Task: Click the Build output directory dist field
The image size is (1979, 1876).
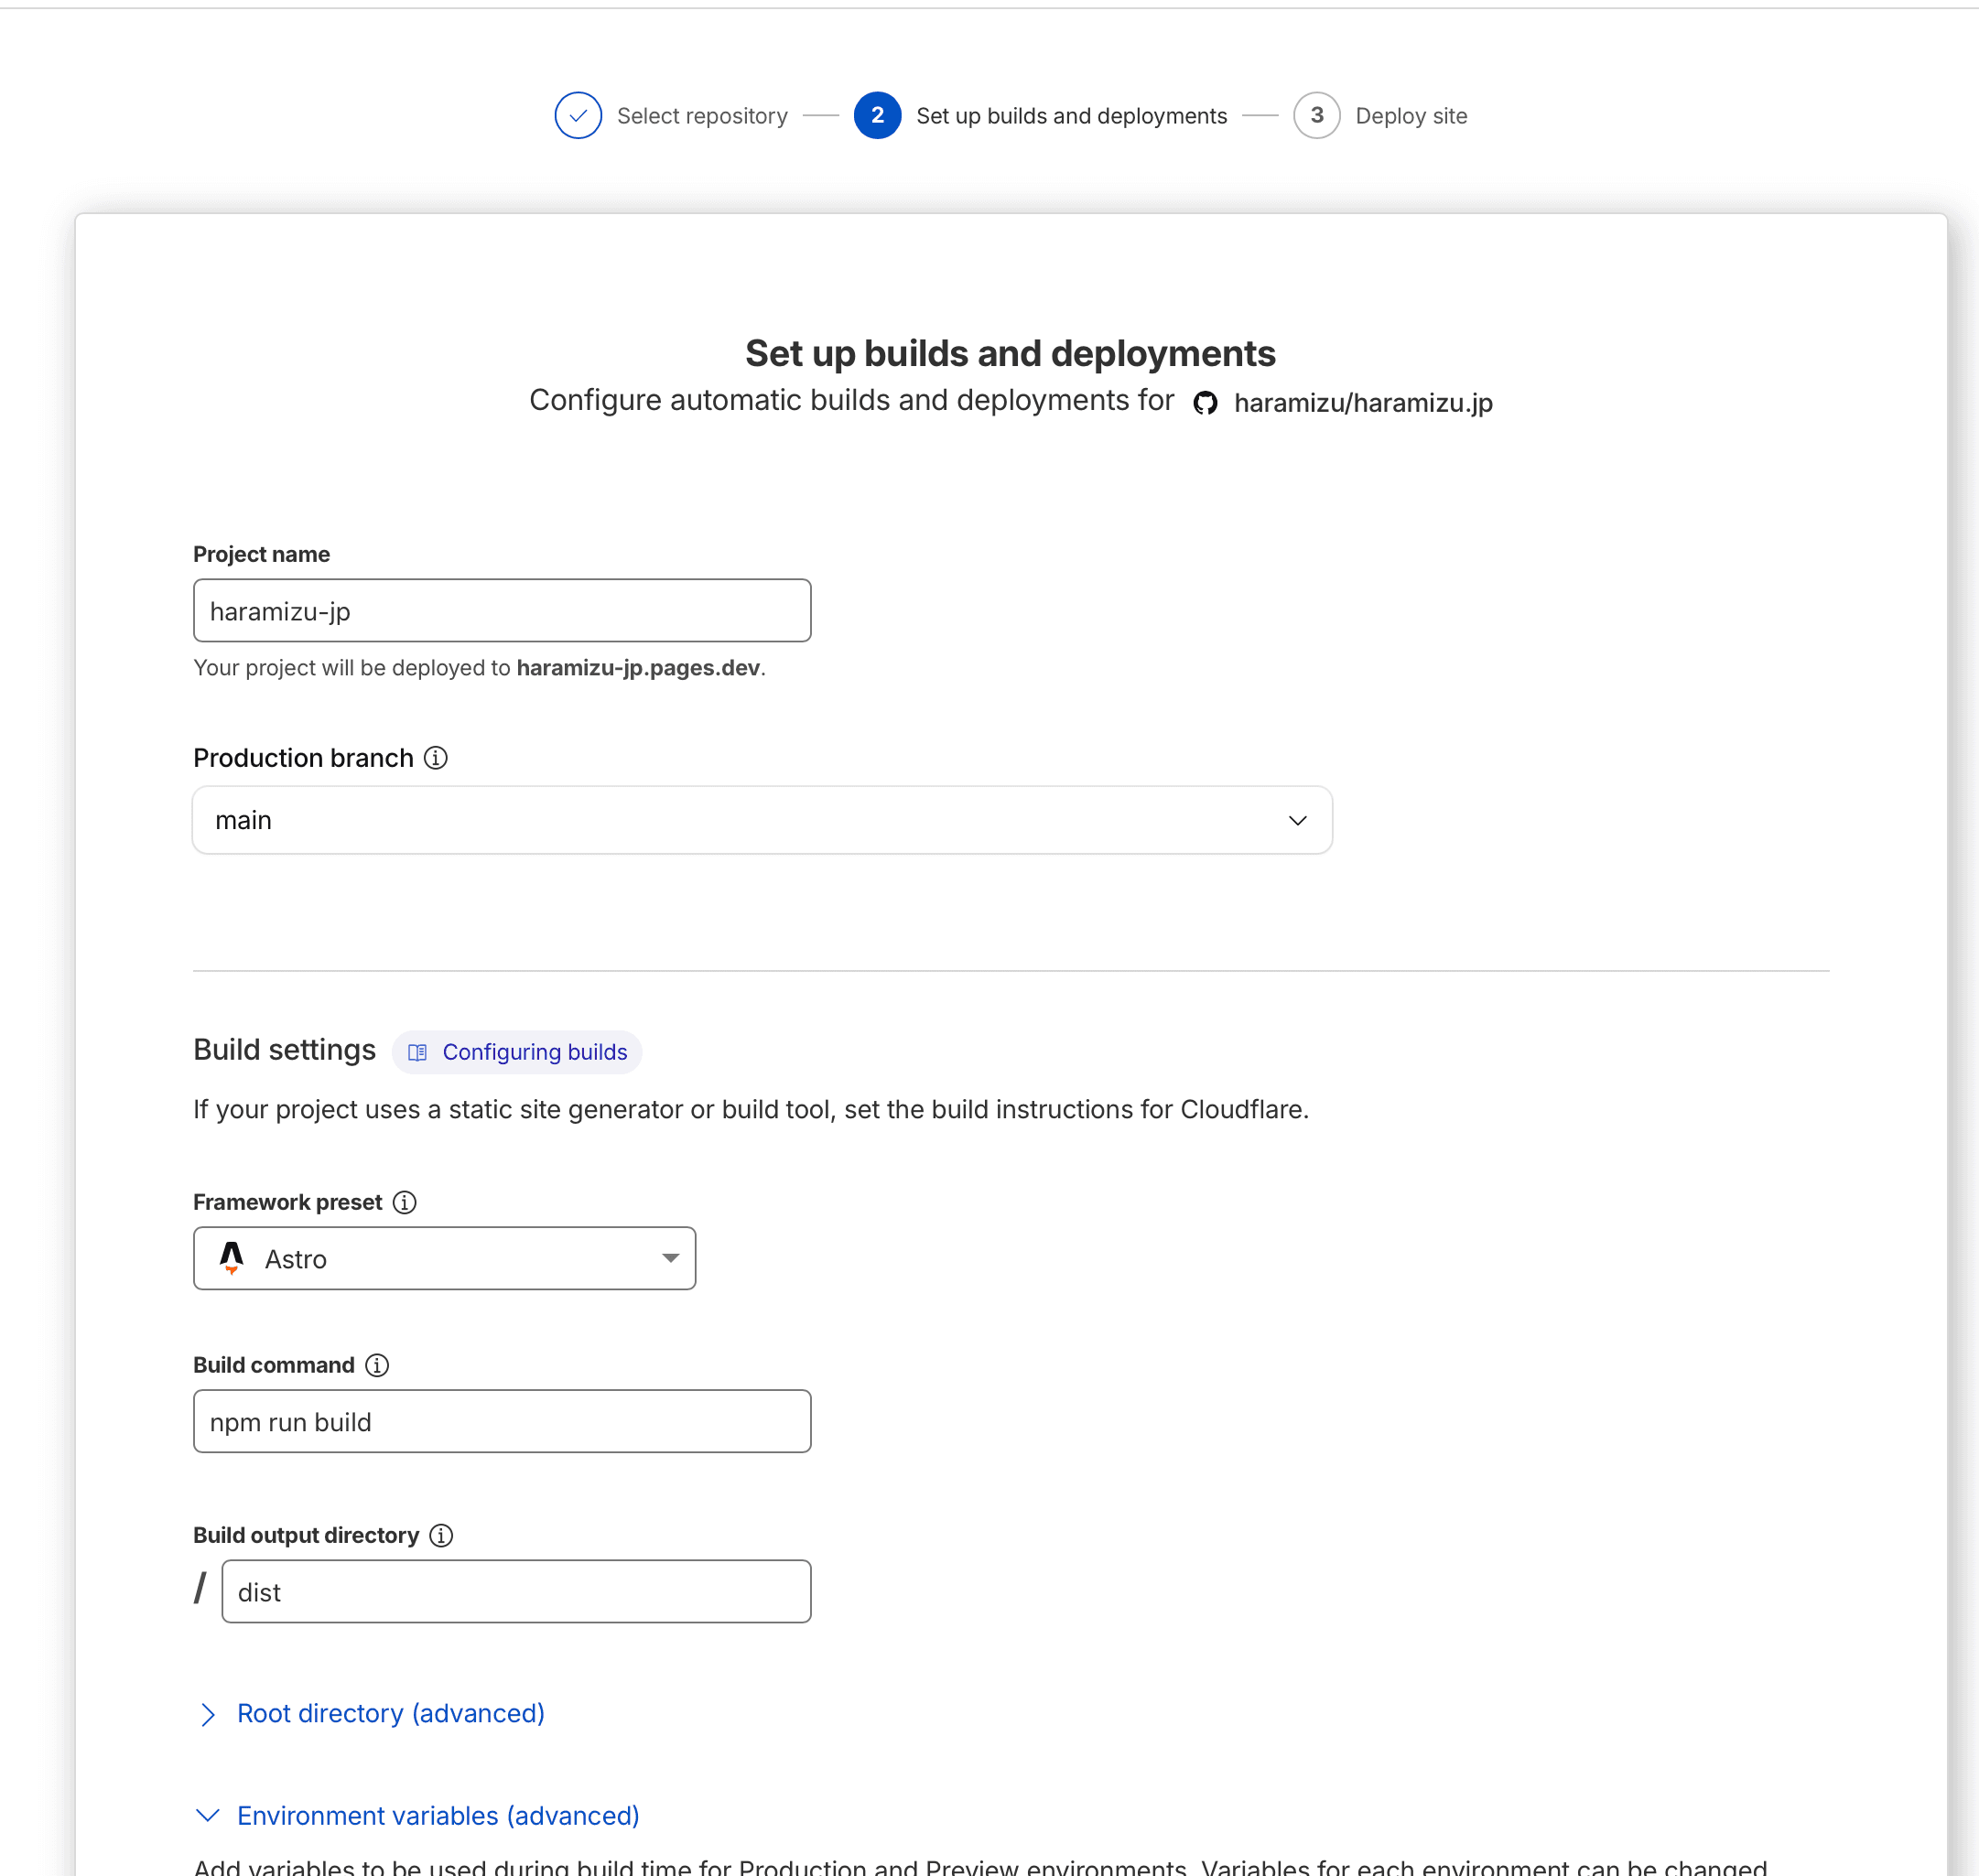Action: 516,1591
